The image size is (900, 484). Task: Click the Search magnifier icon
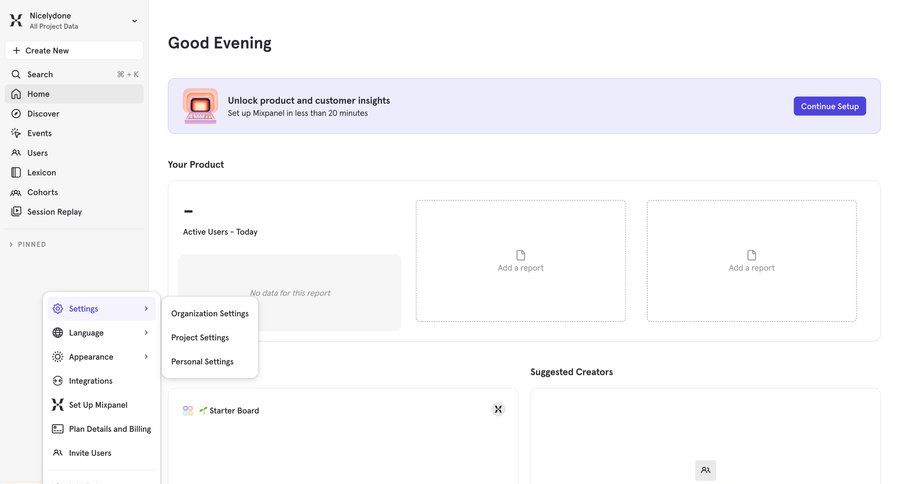point(16,74)
